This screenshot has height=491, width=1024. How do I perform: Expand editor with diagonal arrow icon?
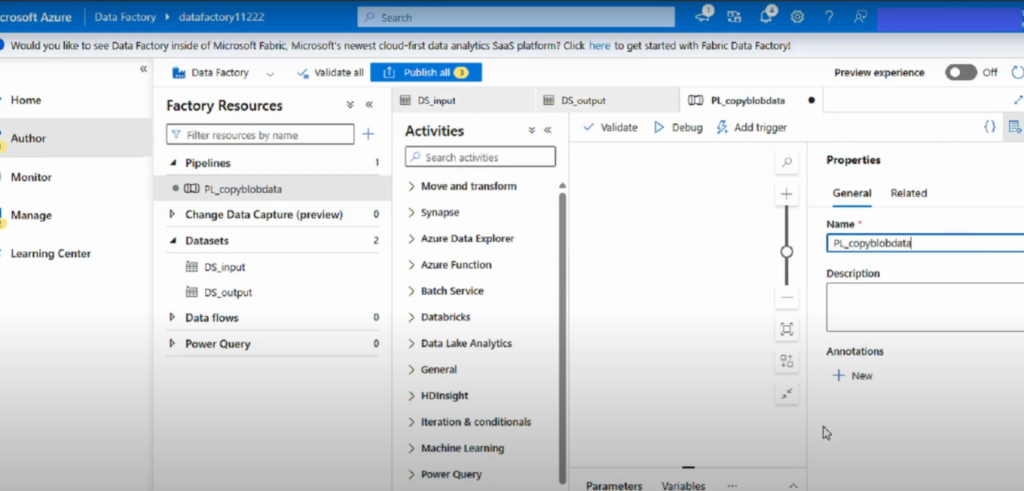1017,100
